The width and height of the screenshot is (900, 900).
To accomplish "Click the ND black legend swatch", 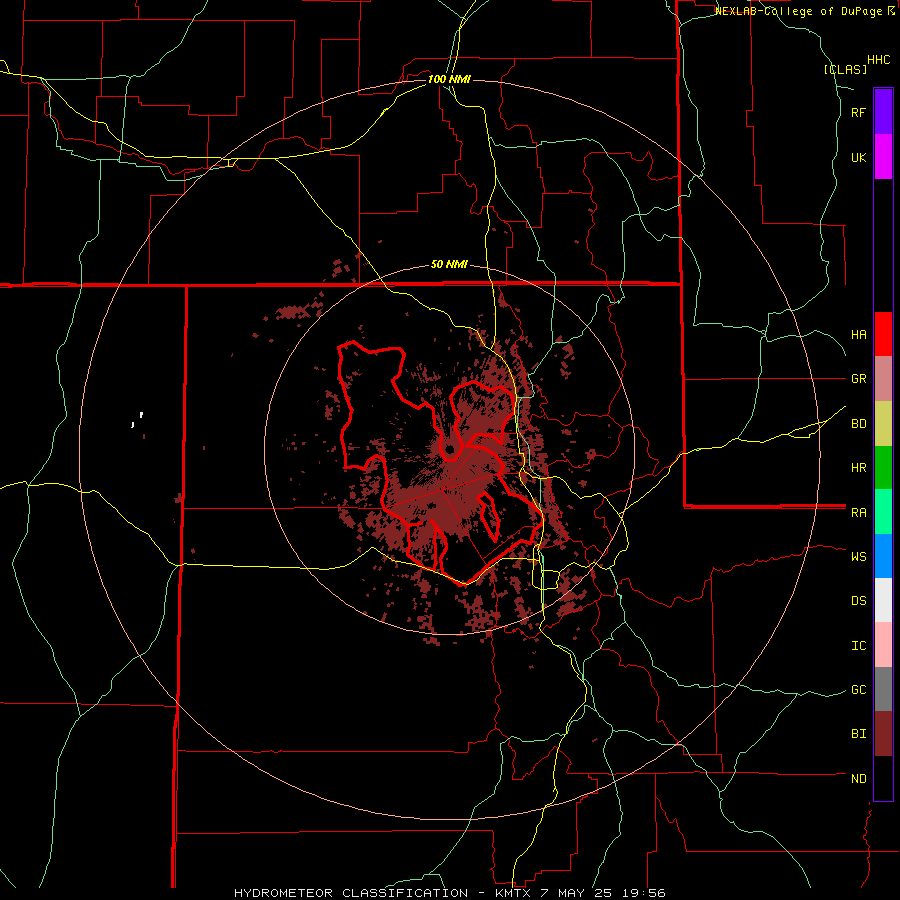I will click(883, 778).
